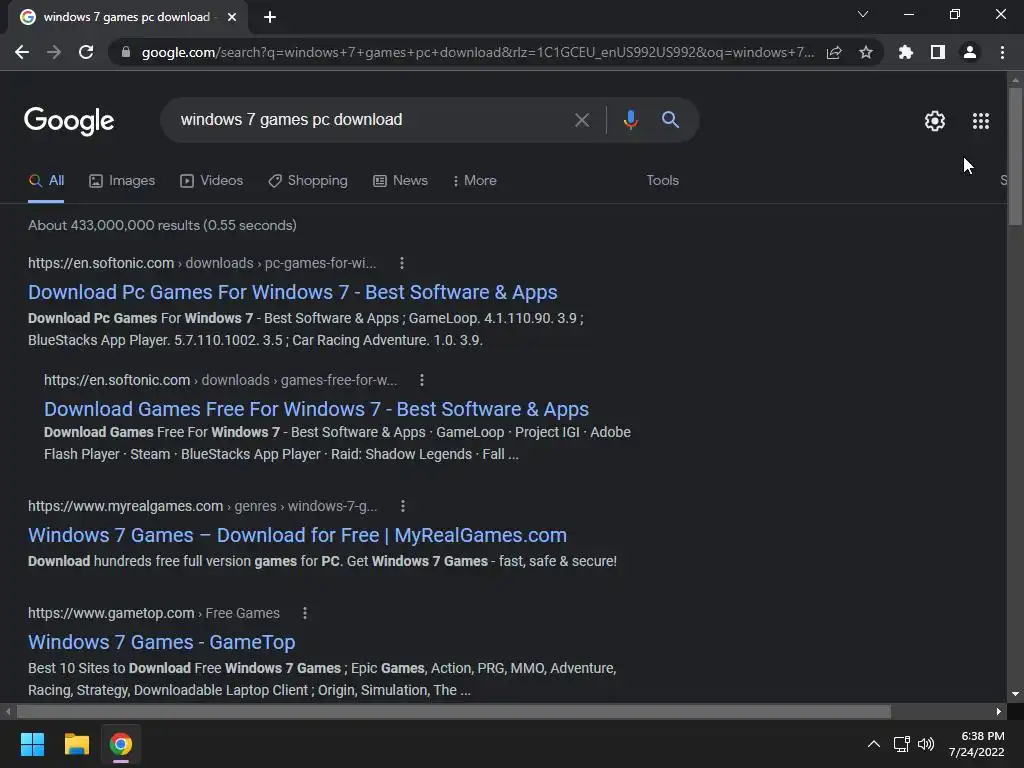Reload the current page
Image resolution: width=1024 pixels, height=768 pixels.
coord(86,52)
